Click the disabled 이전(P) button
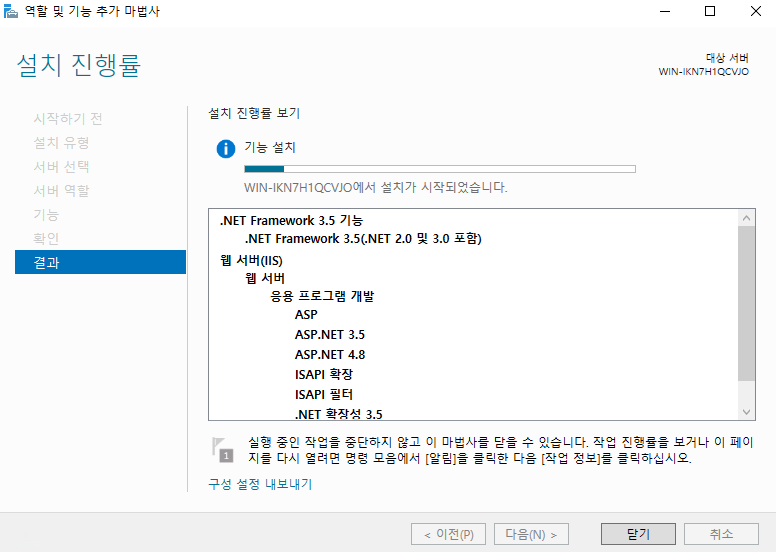 click(448, 534)
